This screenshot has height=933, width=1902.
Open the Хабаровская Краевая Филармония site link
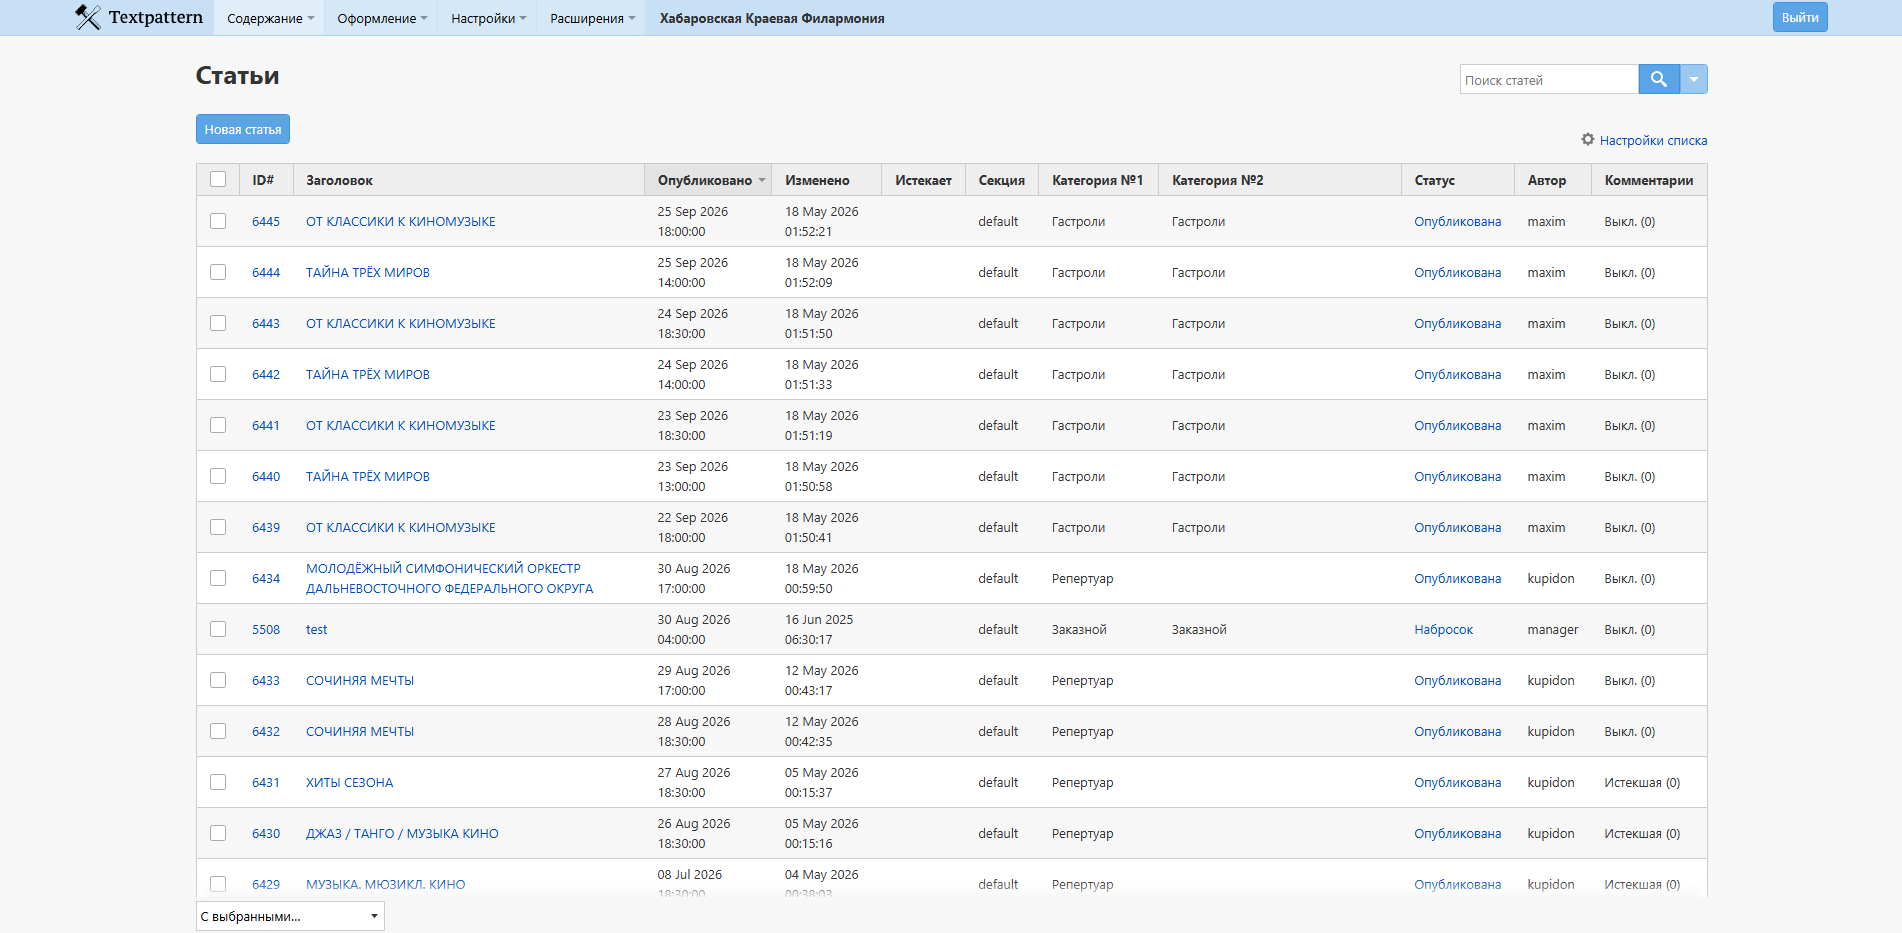[772, 18]
